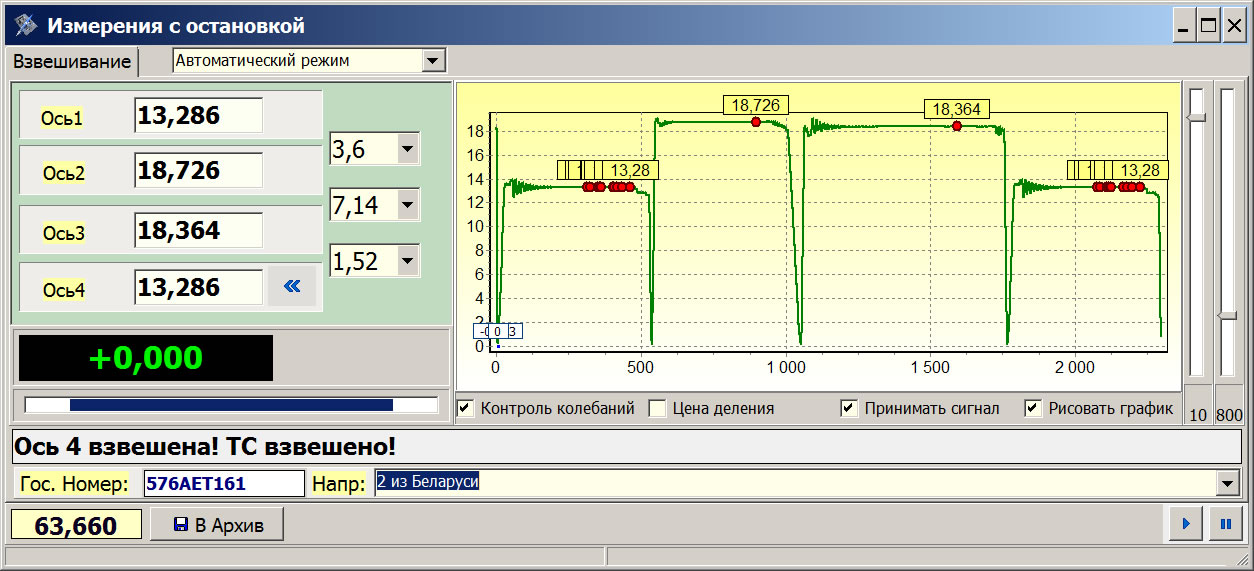Expand the 3,6 axle distance dropdown

[407, 150]
